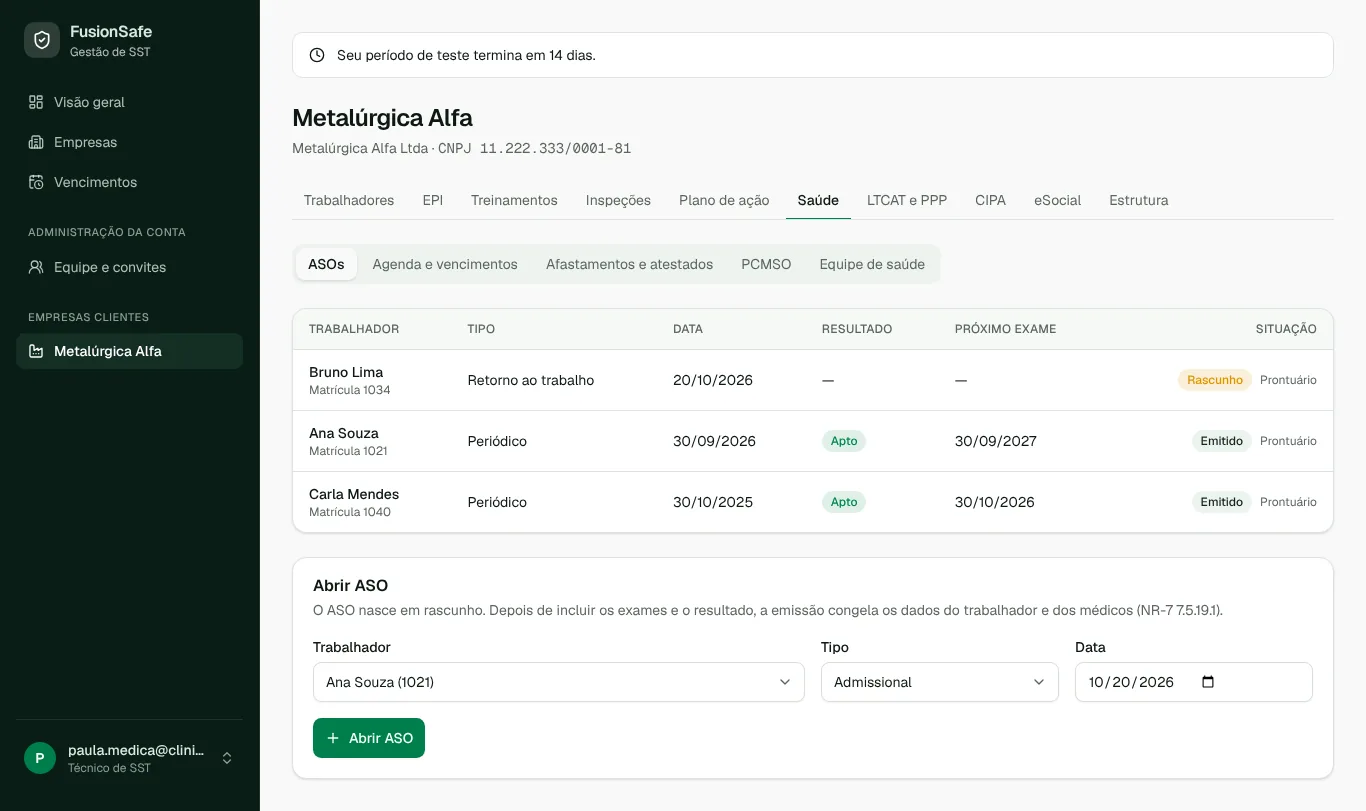Screen dimensions: 1366x811
Task: Click the FusionSafe shield logo icon
Action: [42, 40]
